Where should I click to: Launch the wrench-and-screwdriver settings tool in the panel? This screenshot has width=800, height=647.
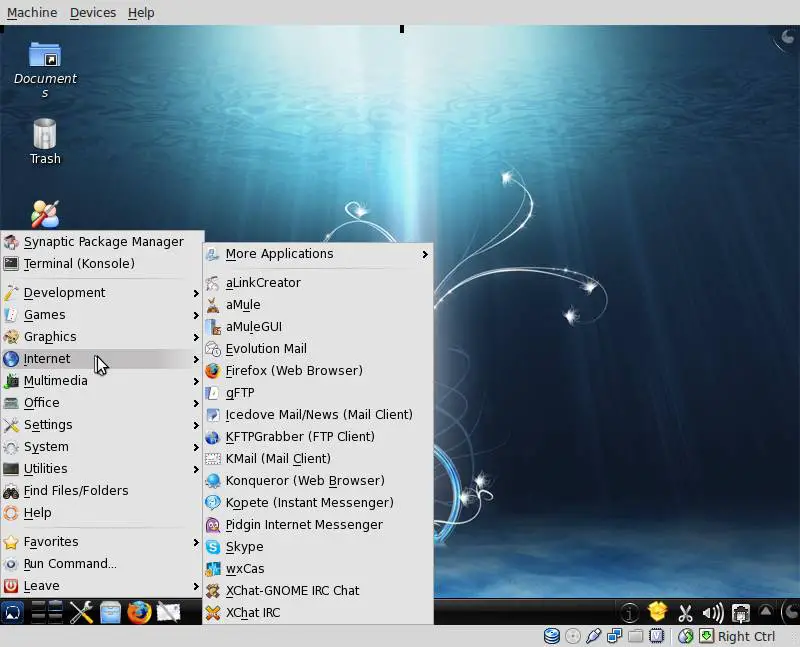(81, 612)
